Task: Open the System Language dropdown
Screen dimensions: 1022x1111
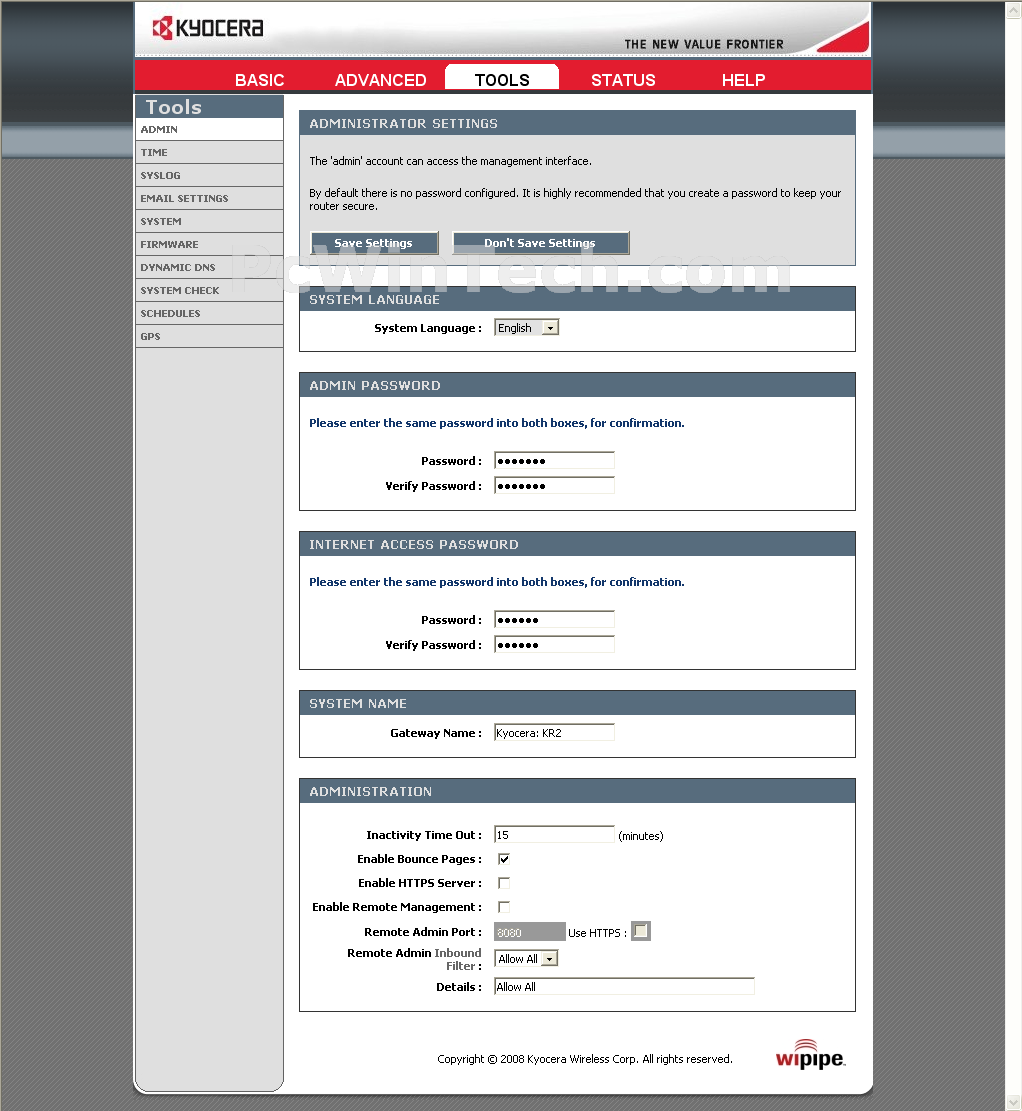Action: tap(527, 327)
